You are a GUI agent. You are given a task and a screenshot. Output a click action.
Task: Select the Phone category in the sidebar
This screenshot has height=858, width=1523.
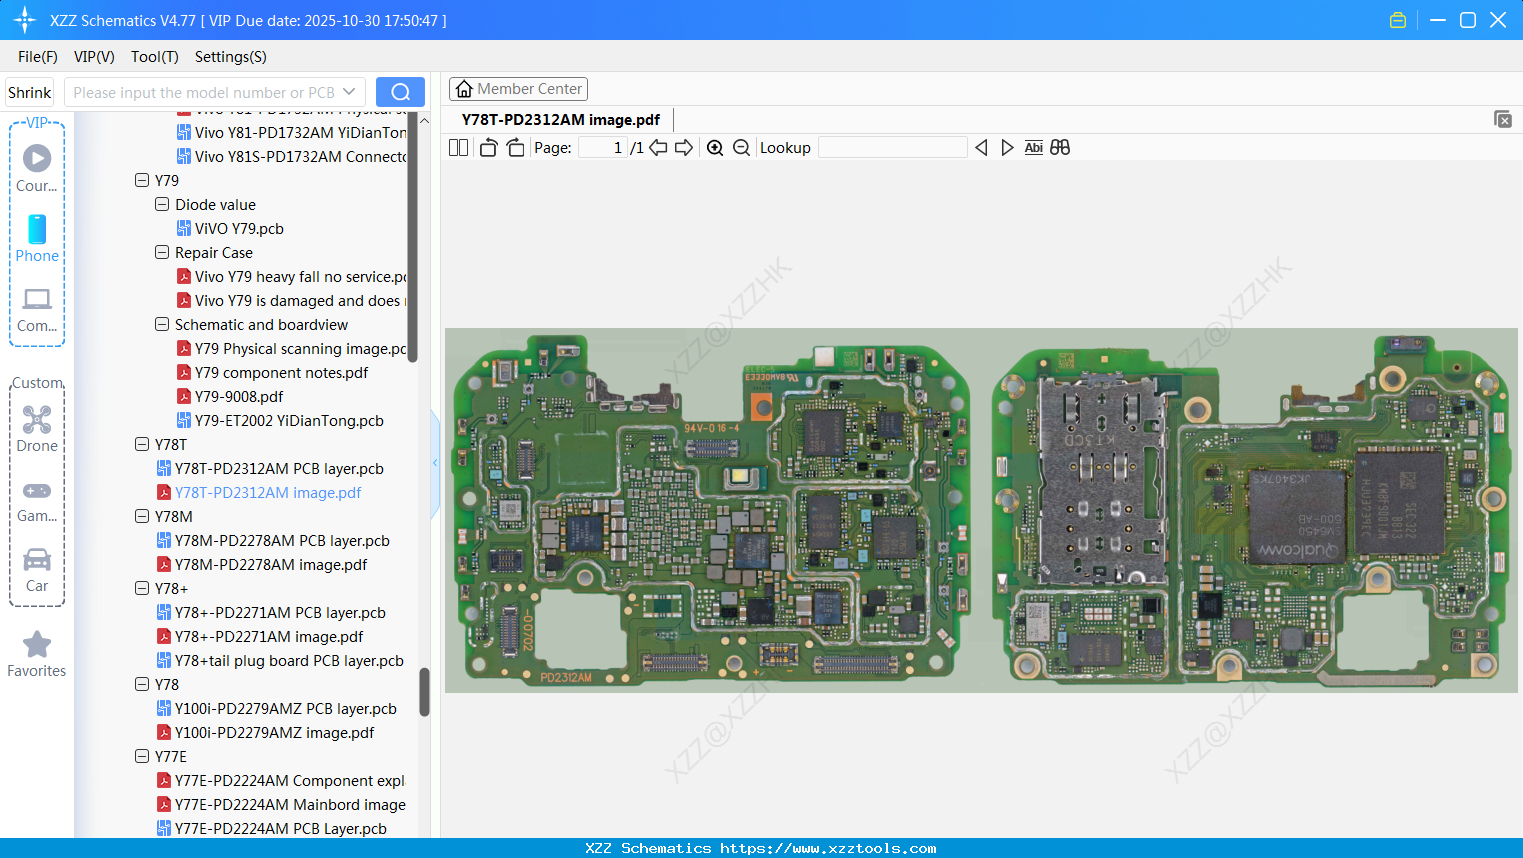click(x=37, y=238)
